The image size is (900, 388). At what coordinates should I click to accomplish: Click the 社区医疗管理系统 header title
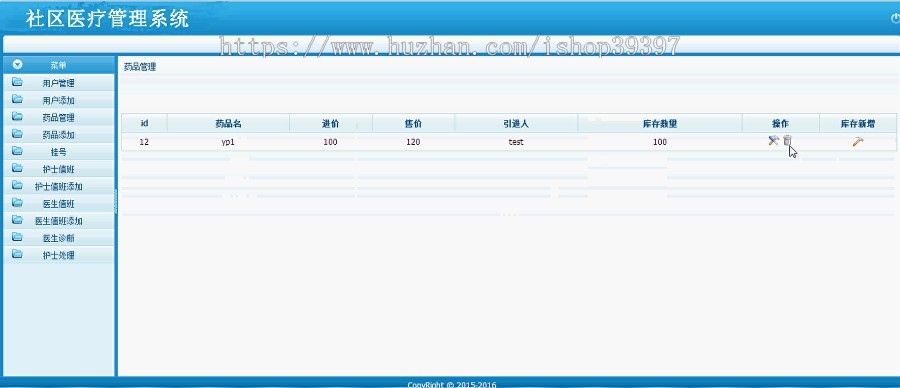click(107, 19)
